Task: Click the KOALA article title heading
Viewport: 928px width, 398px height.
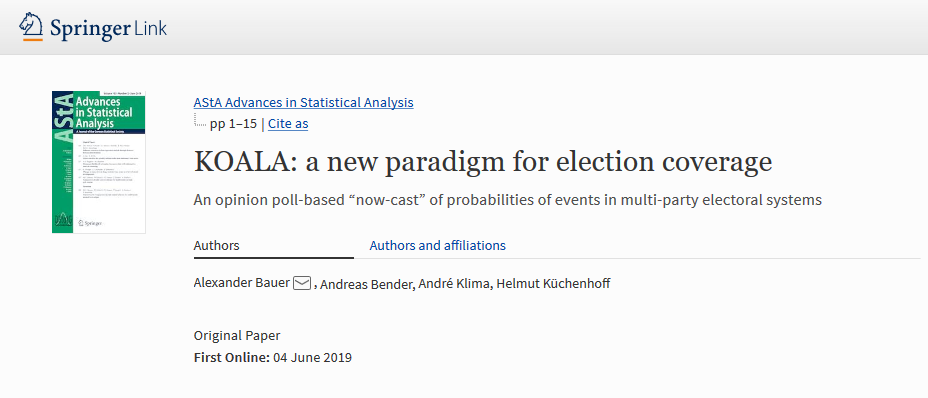Action: [483, 162]
